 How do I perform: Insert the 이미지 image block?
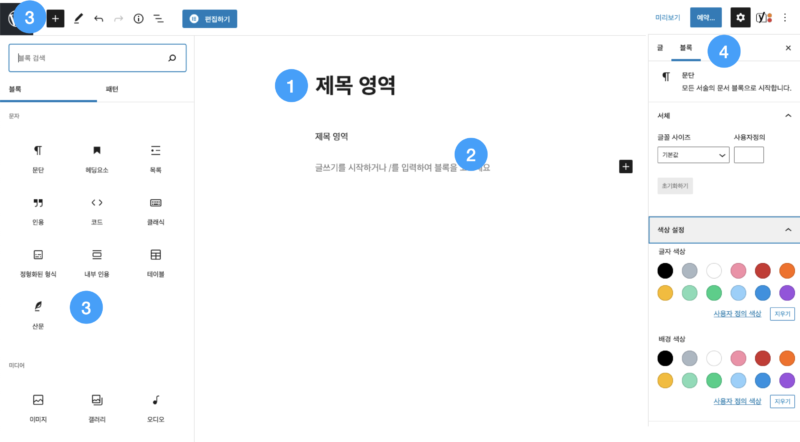coord(38,408)
